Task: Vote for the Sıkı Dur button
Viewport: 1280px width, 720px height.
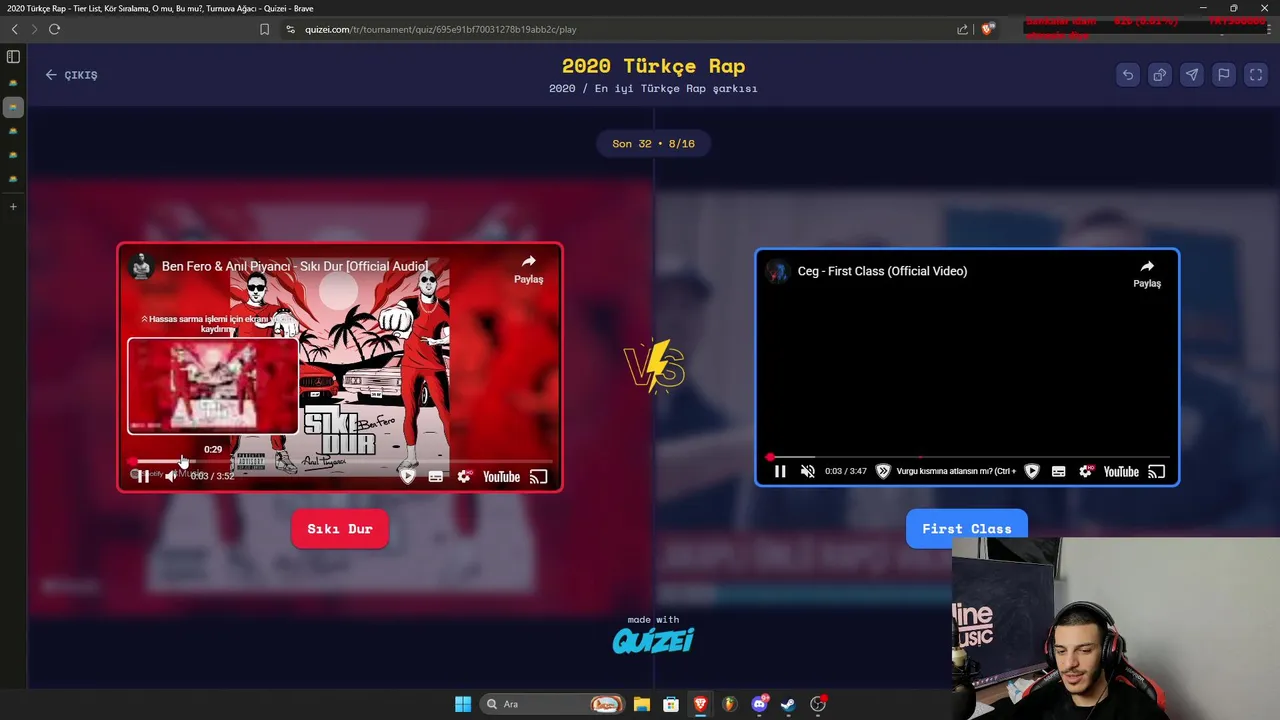Action: point(340,529)
